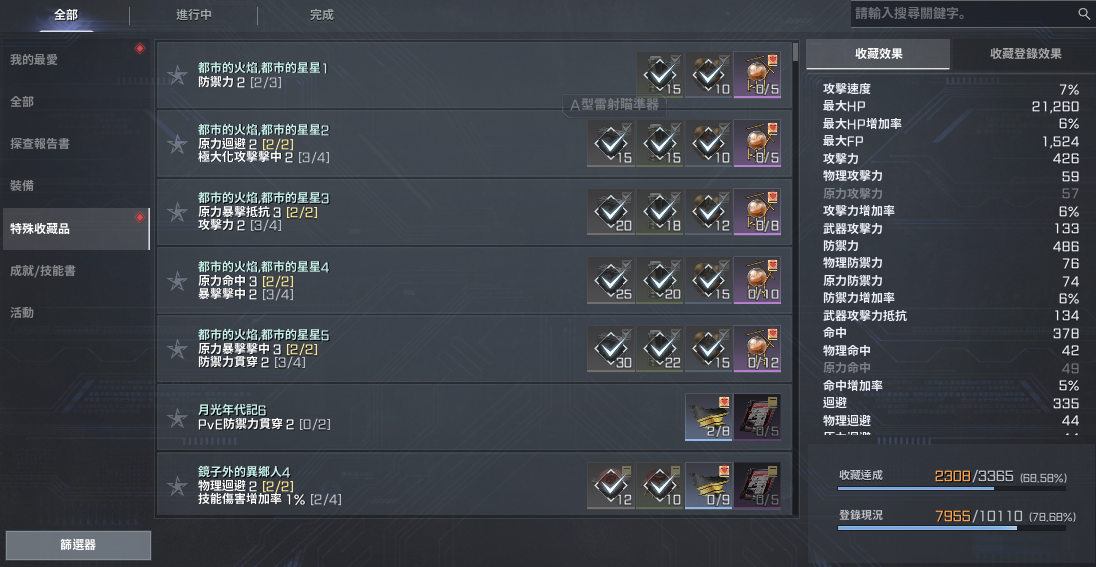Select the 0/5 item icon in 都市的星星1 row

click(x=757, y=75)
